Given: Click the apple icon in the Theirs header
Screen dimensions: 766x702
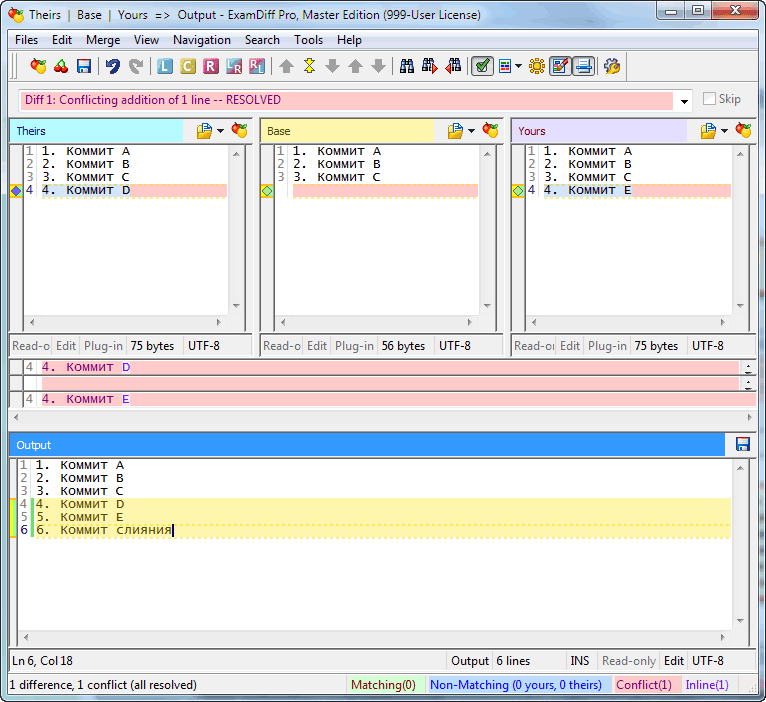Looking at the screenshot, I should (239, 130).
